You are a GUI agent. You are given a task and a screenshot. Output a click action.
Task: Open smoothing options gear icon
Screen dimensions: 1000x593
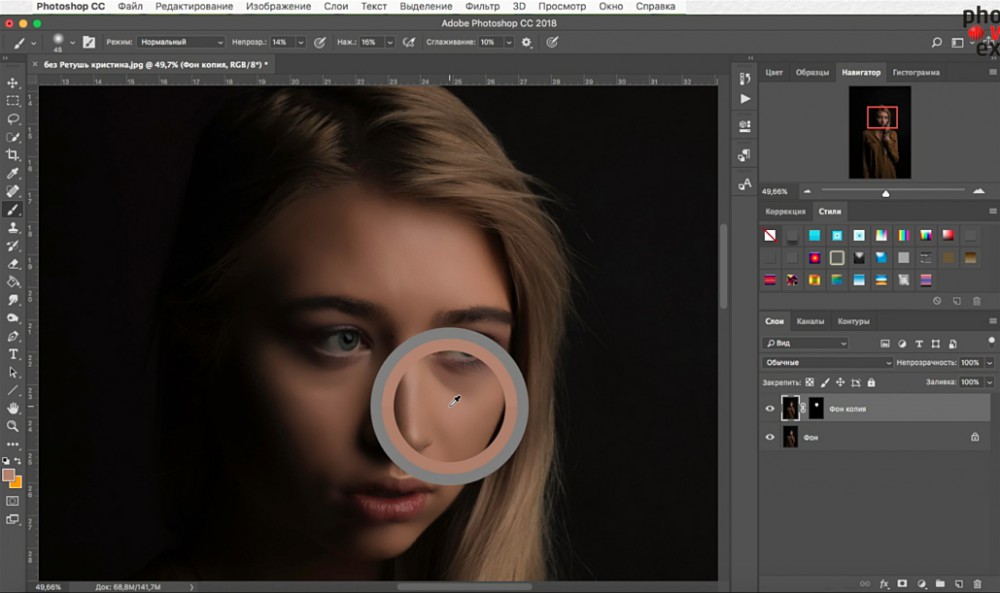[x=526, y=42]
